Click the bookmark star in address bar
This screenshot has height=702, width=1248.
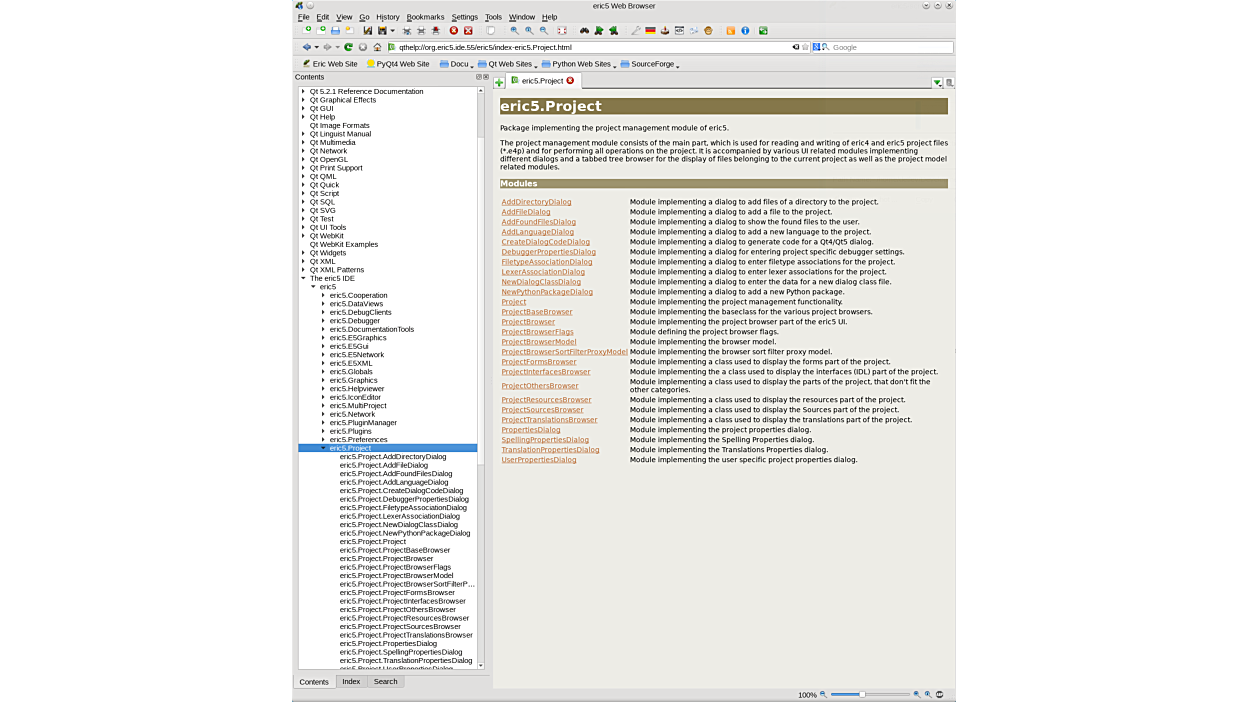coord(805,47)
